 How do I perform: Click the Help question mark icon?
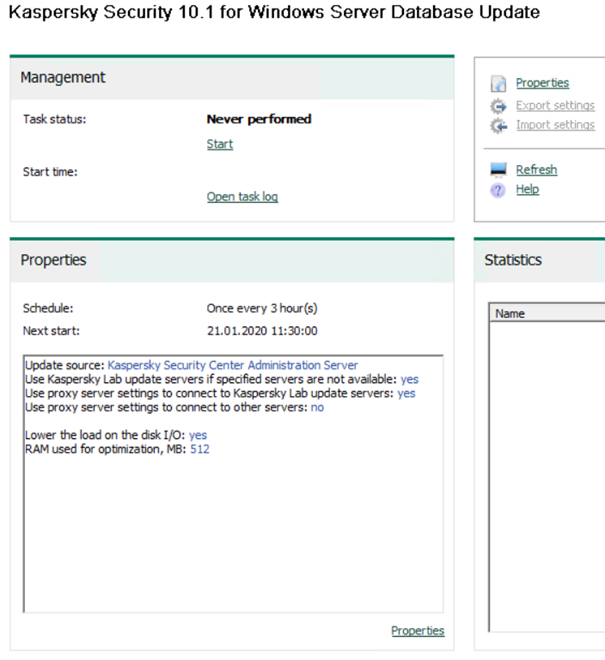[x=498, y=190]
